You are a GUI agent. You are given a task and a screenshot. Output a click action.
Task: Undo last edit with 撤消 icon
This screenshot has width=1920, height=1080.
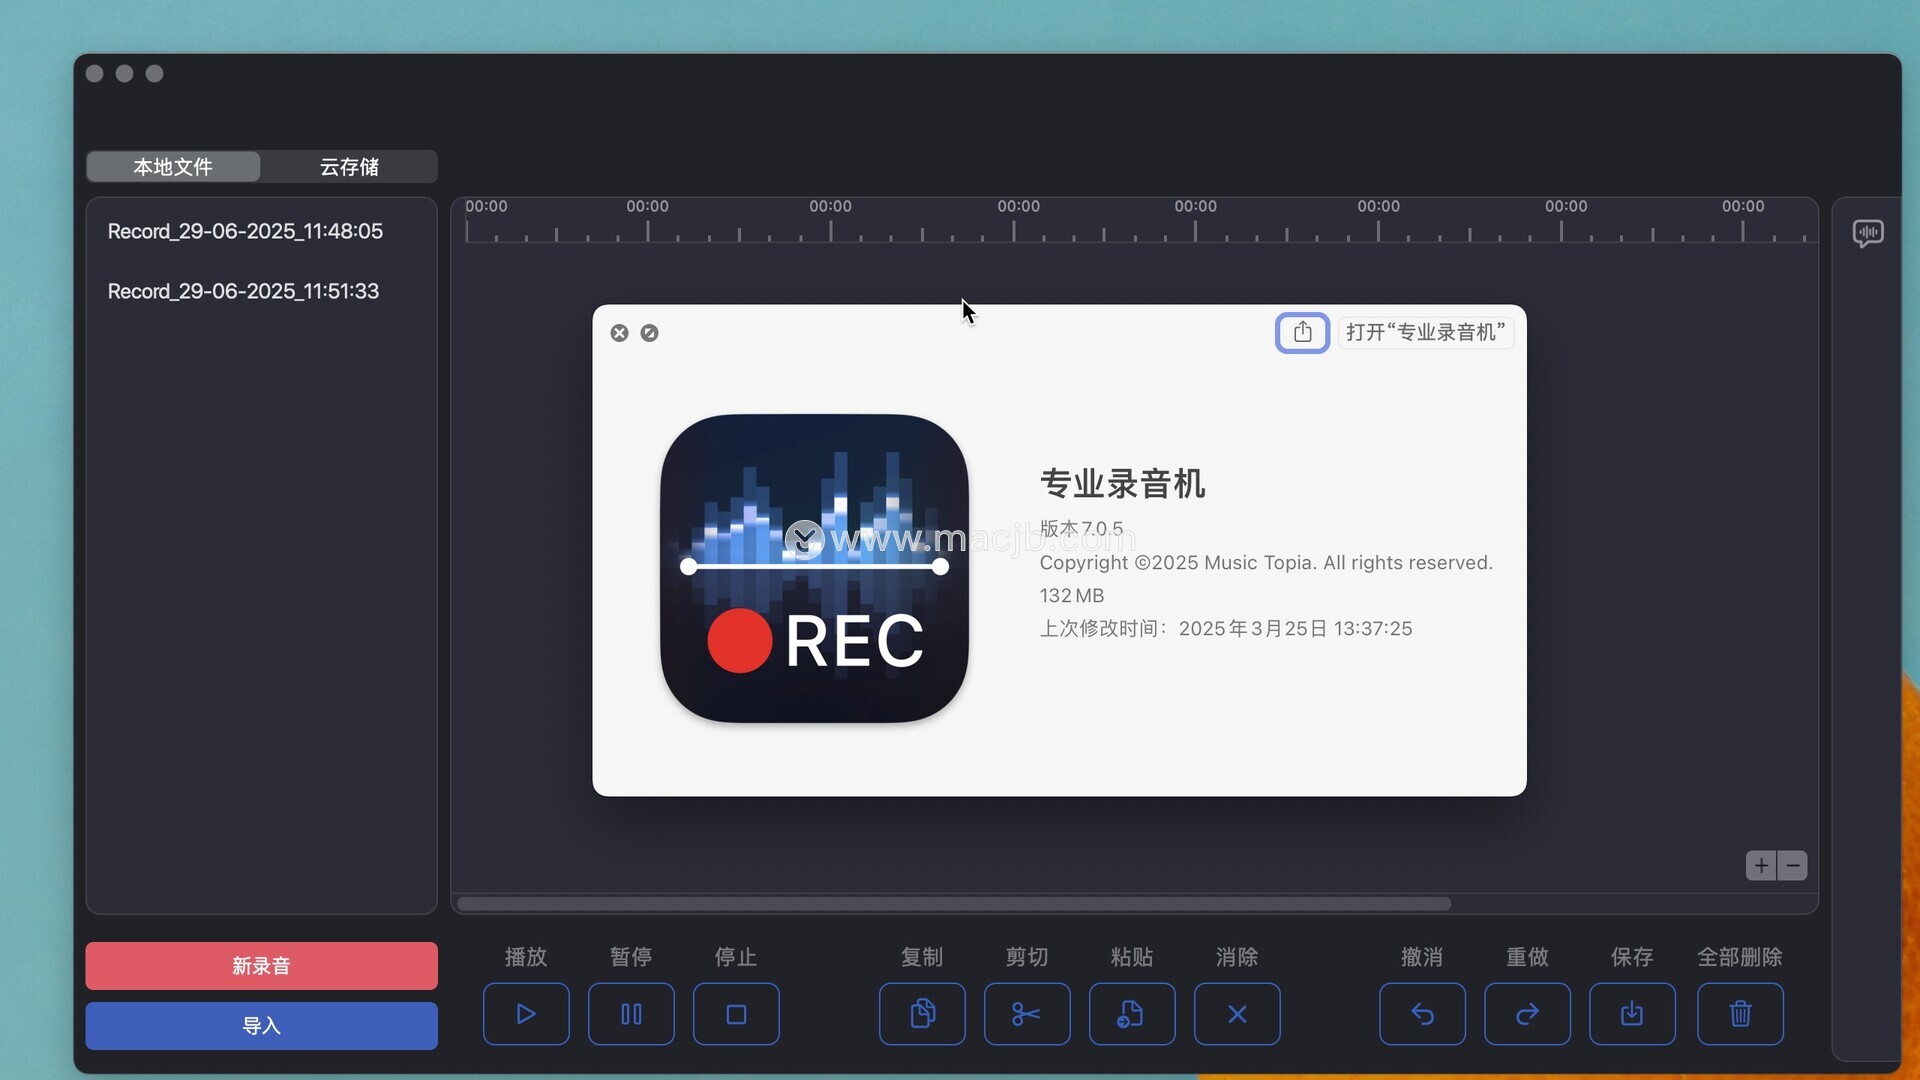(1422, 1014)
